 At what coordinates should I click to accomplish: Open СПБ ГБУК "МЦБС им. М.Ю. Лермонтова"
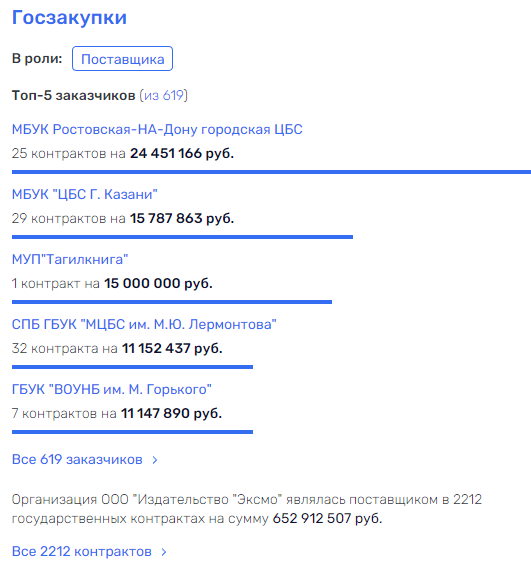144,324
